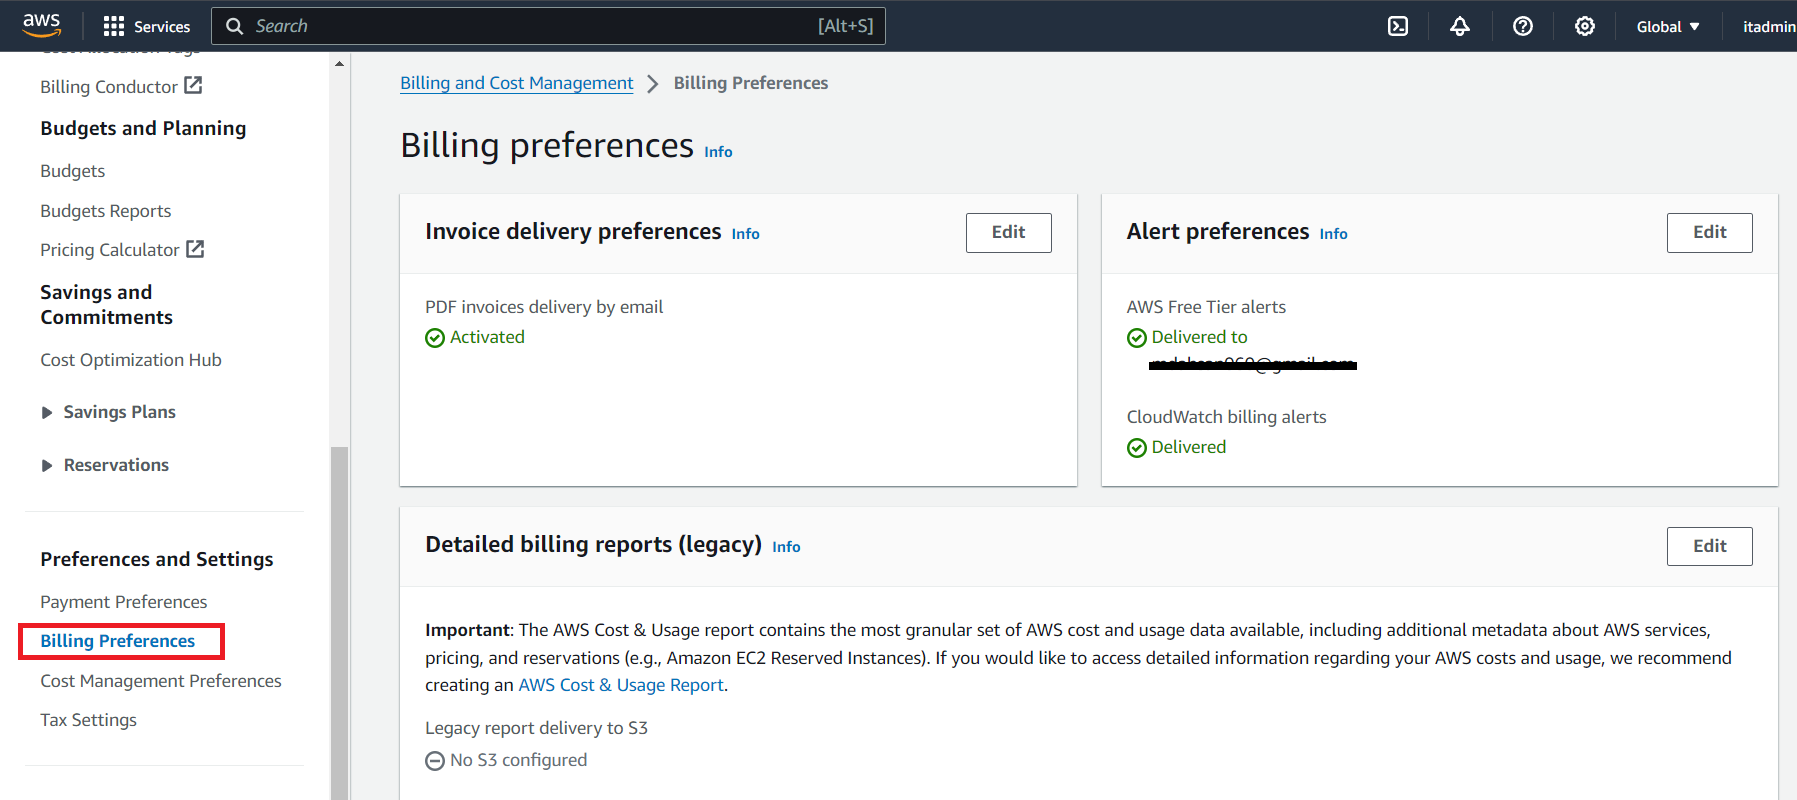Screen dimensions: 1797x800
Task: Open the AWS Cost & Usage Report link
Action: 620,685
